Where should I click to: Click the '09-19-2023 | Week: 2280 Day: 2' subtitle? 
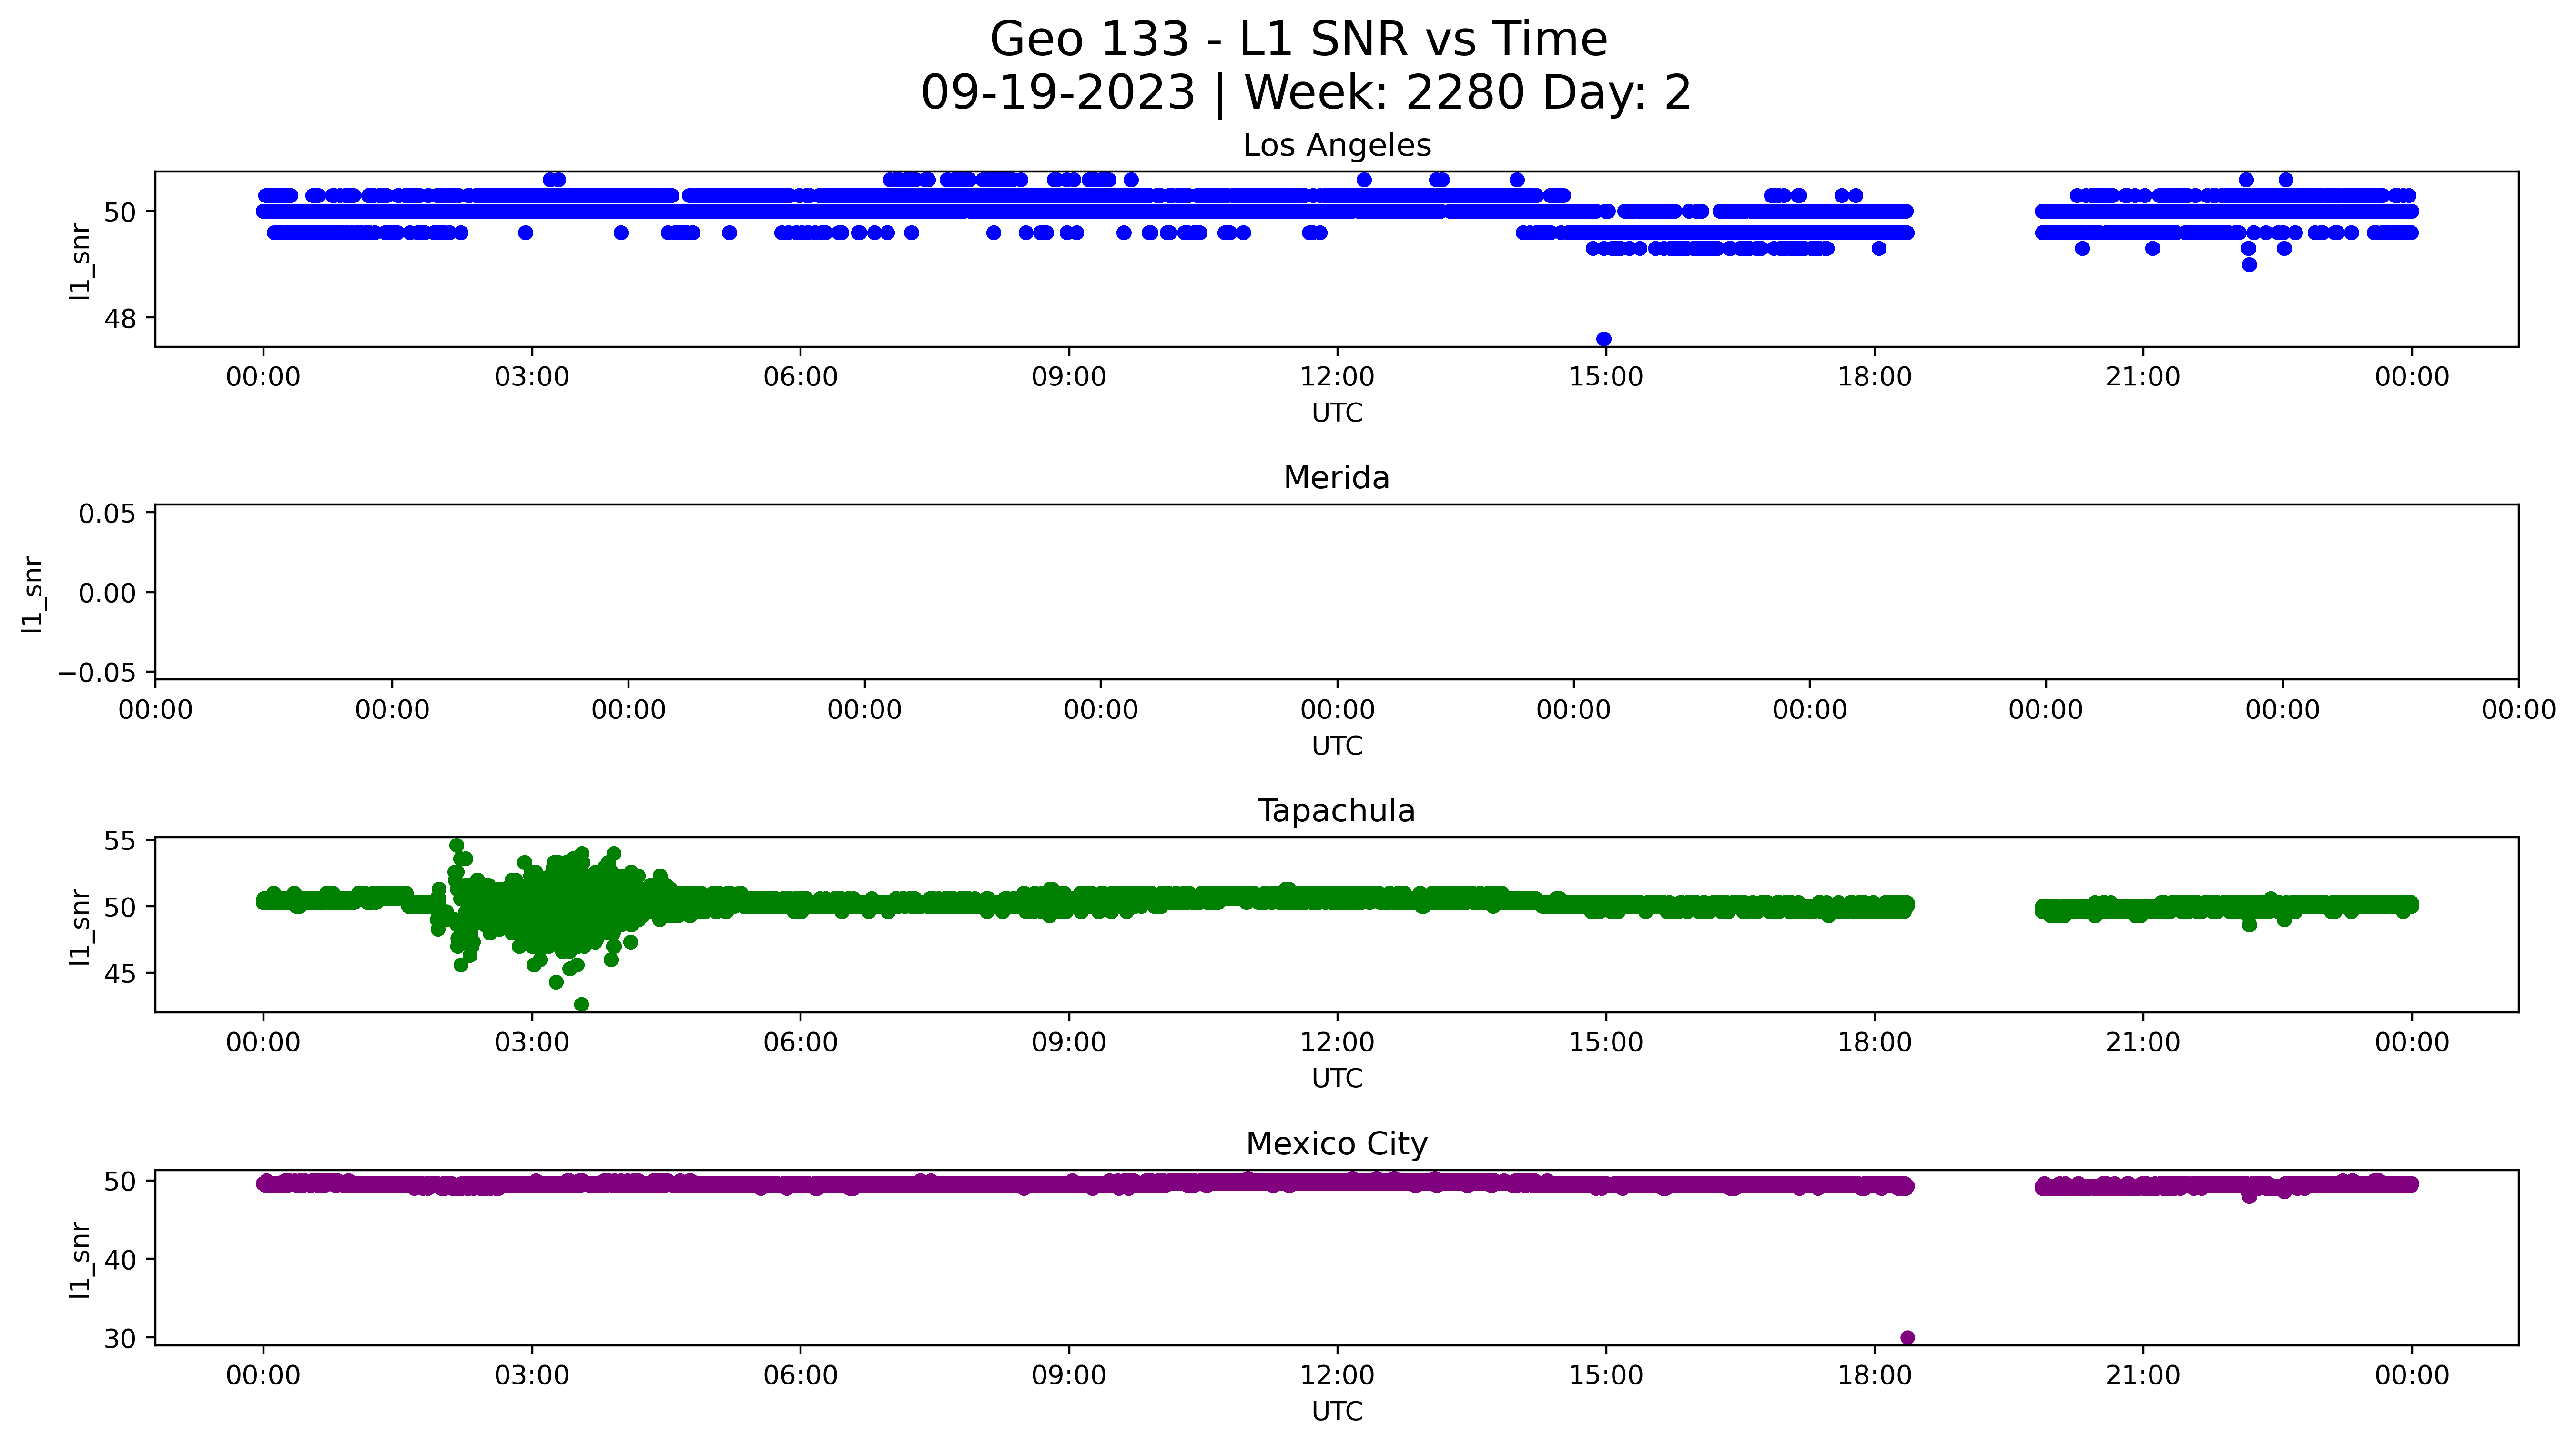tap(1305, 93)
